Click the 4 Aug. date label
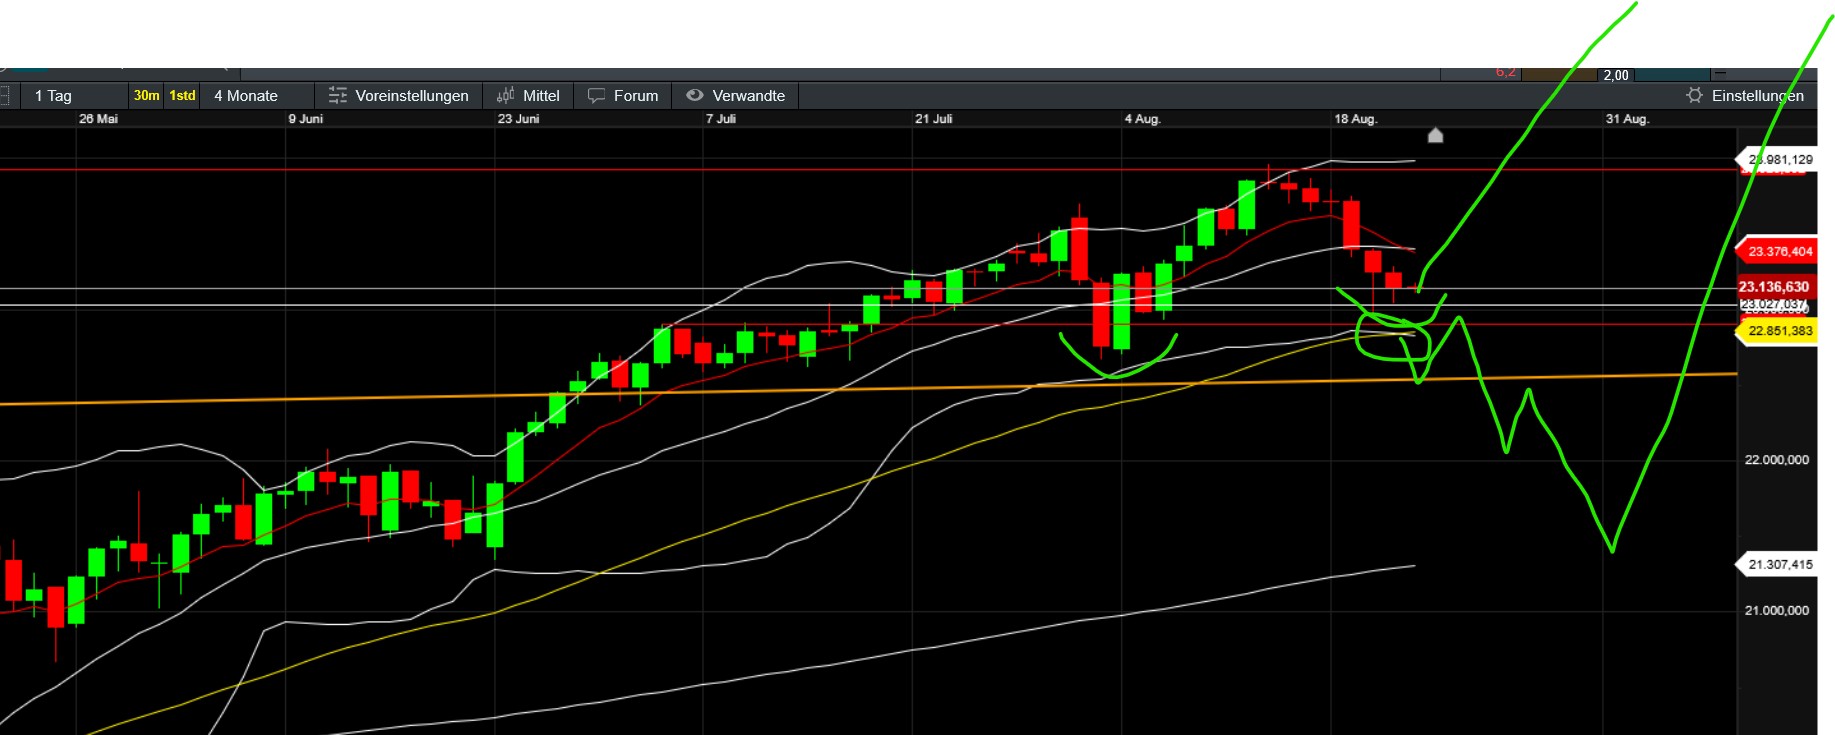1835x735 pixels. click(x=1142, y=119)
